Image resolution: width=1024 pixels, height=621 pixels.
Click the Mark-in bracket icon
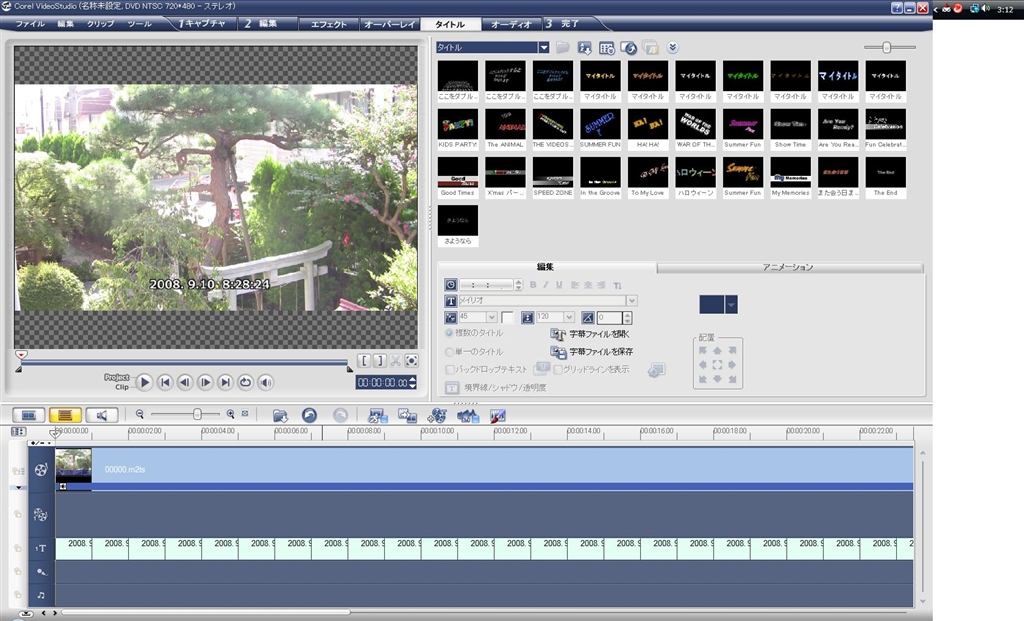(x=365, y=361)
